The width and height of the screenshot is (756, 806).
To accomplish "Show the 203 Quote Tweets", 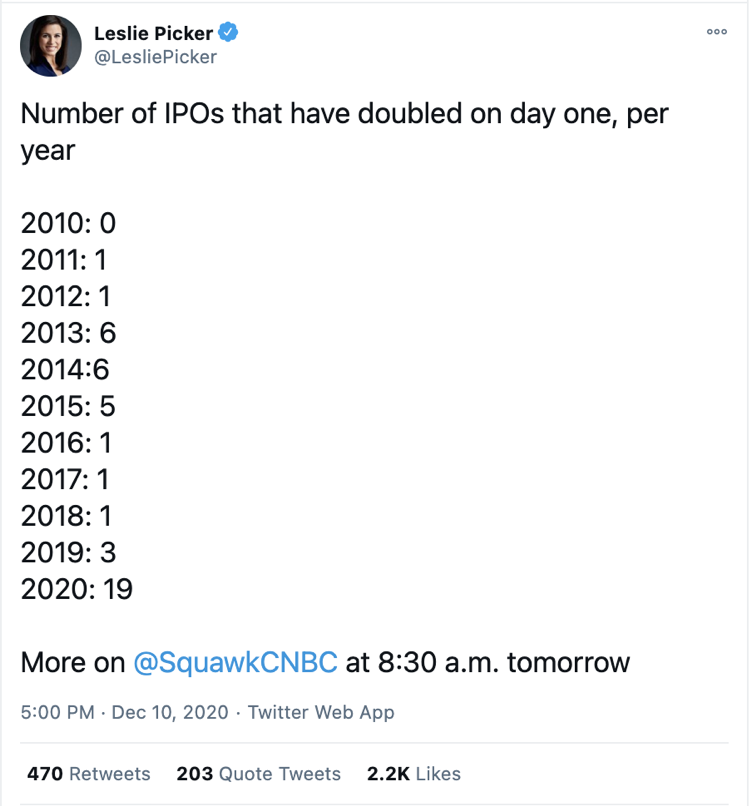I will coord(258,773).
